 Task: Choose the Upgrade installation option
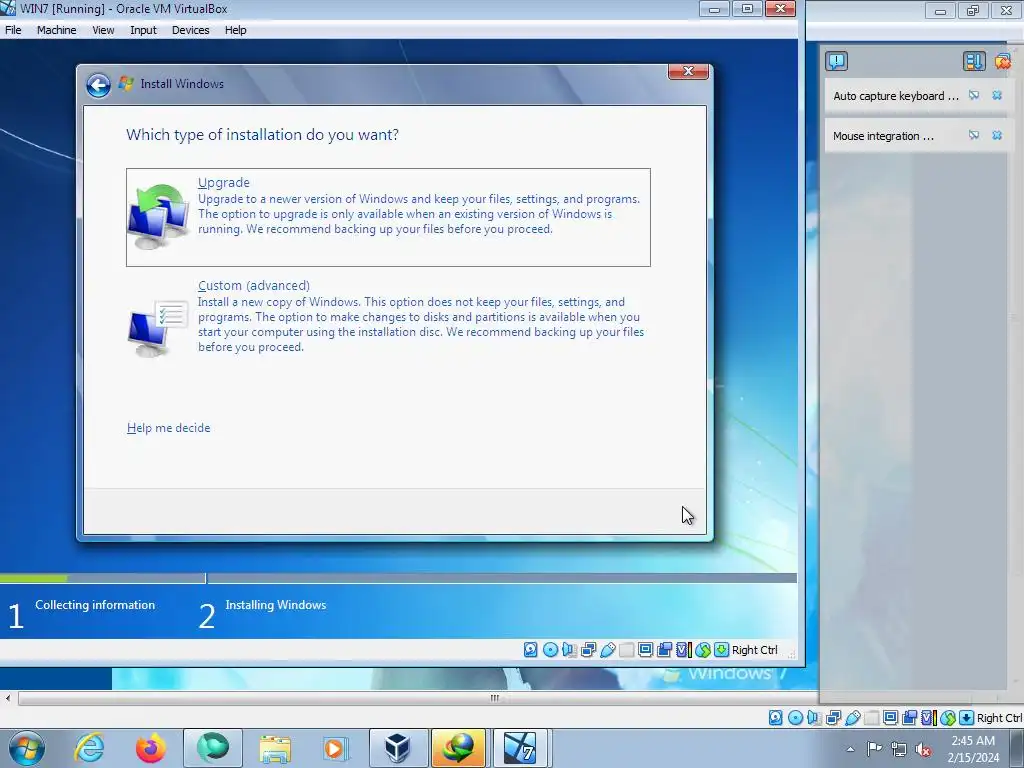(388, 217)
